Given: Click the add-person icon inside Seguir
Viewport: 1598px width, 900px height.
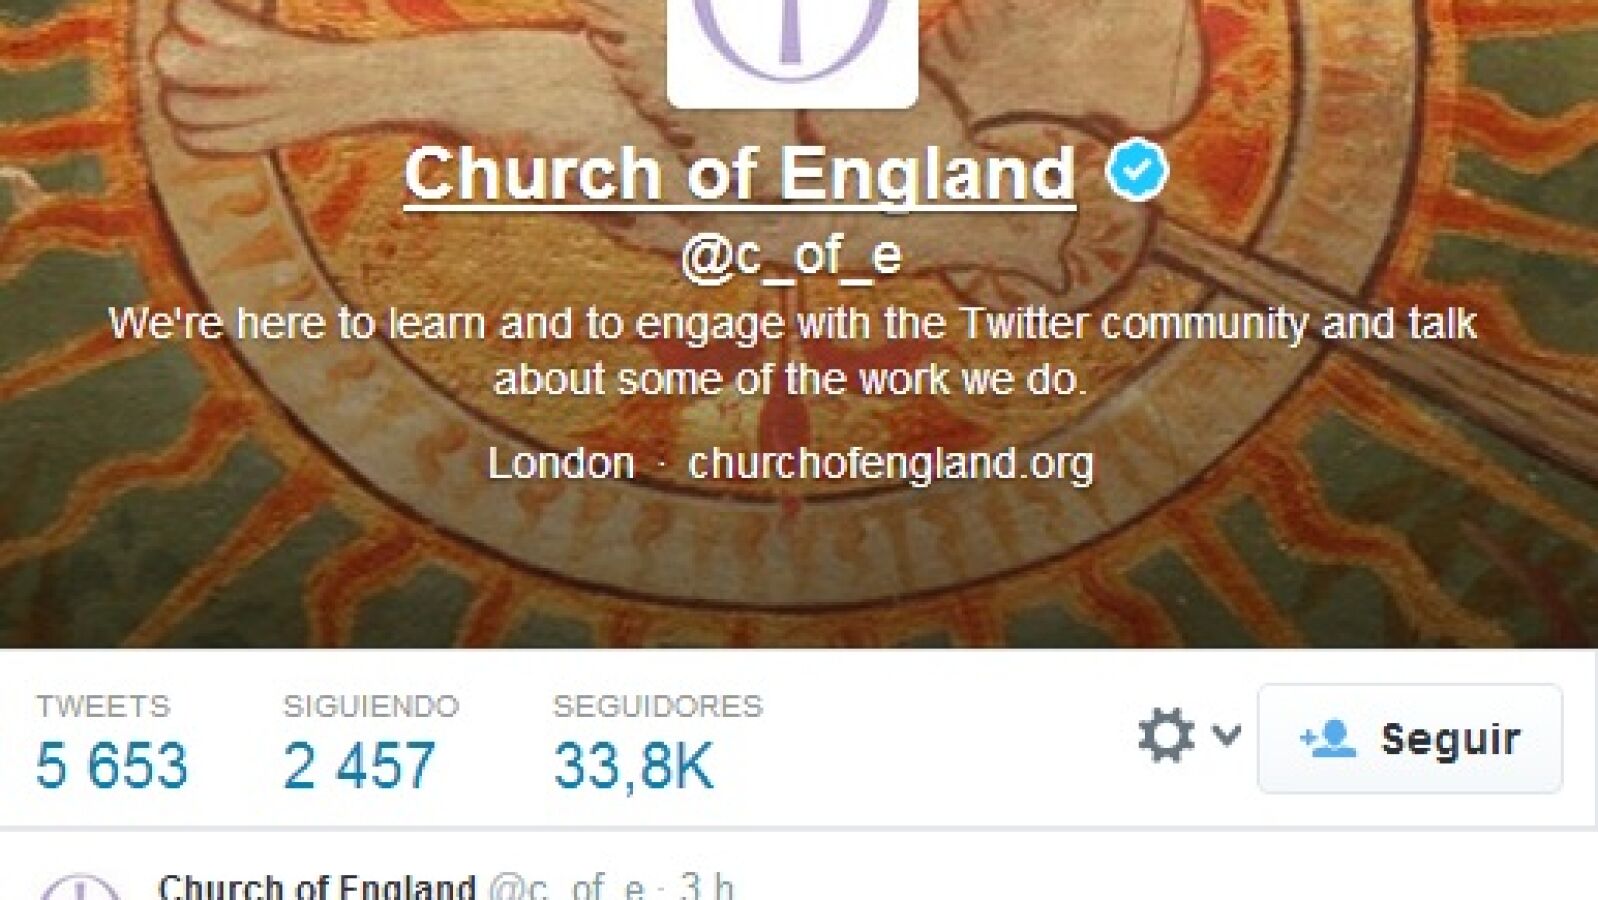Looking at the screenshot, I should [1328, 739].
